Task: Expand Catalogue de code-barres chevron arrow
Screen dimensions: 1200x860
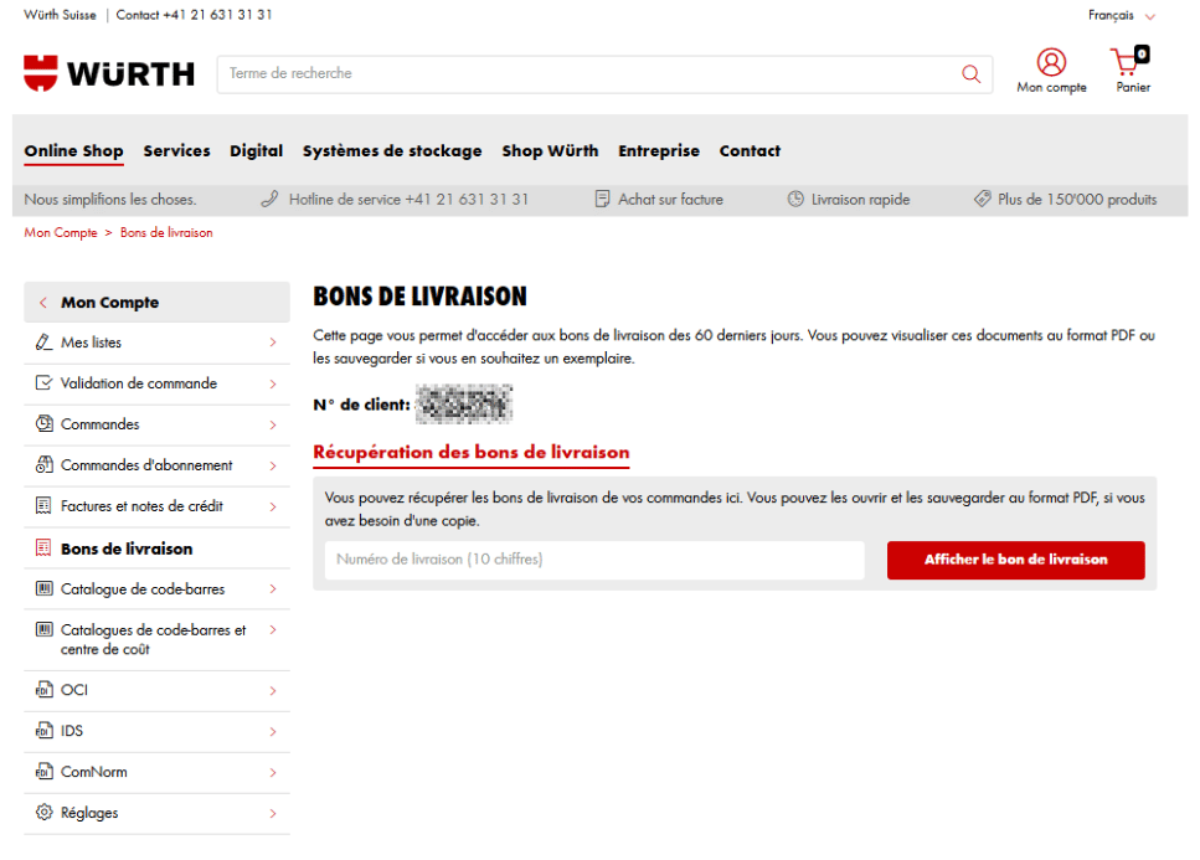Action: (273, 589)
